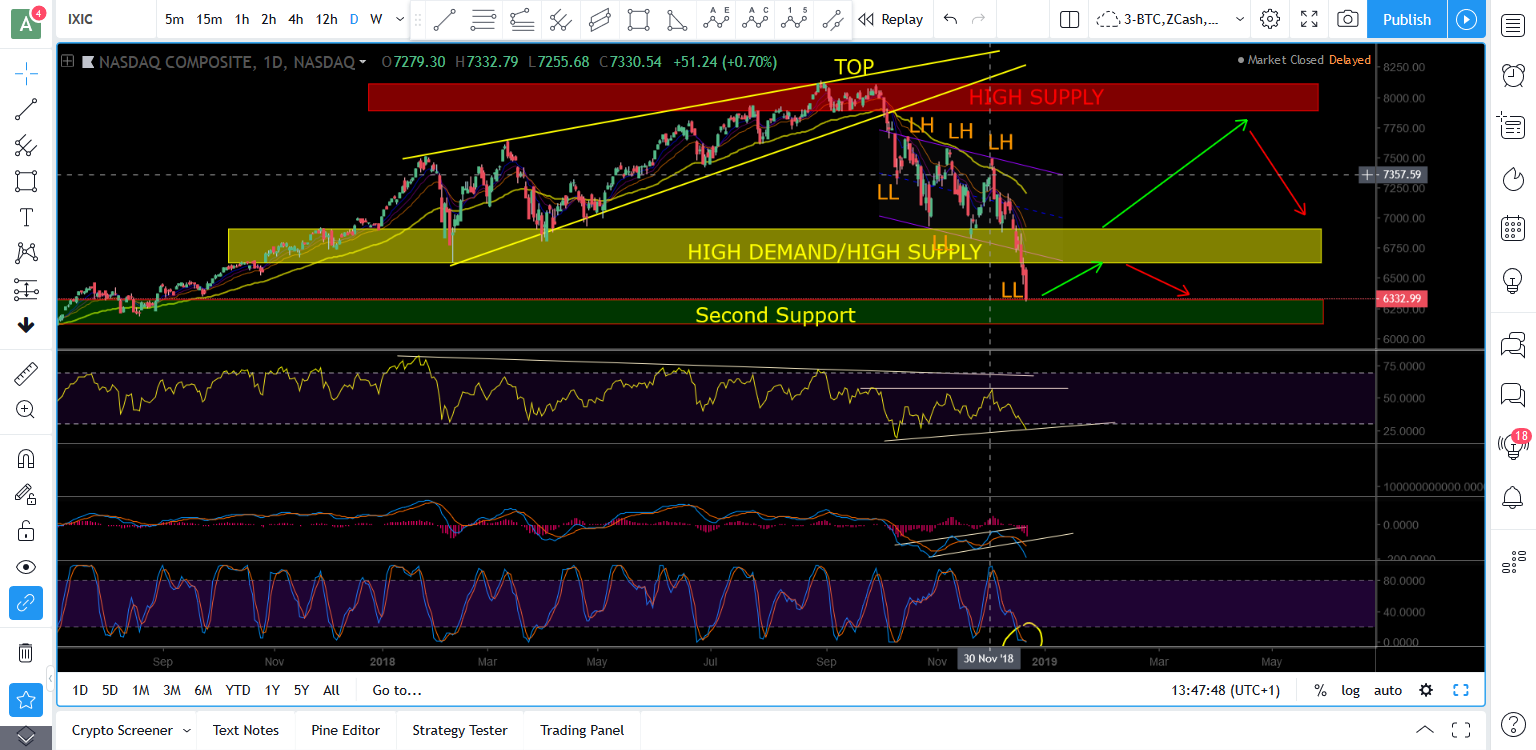Image resolution: width=1536 pixels, height=750 pixels.
Task: Remove drawings with the trash icon
Action: (26, 653)
